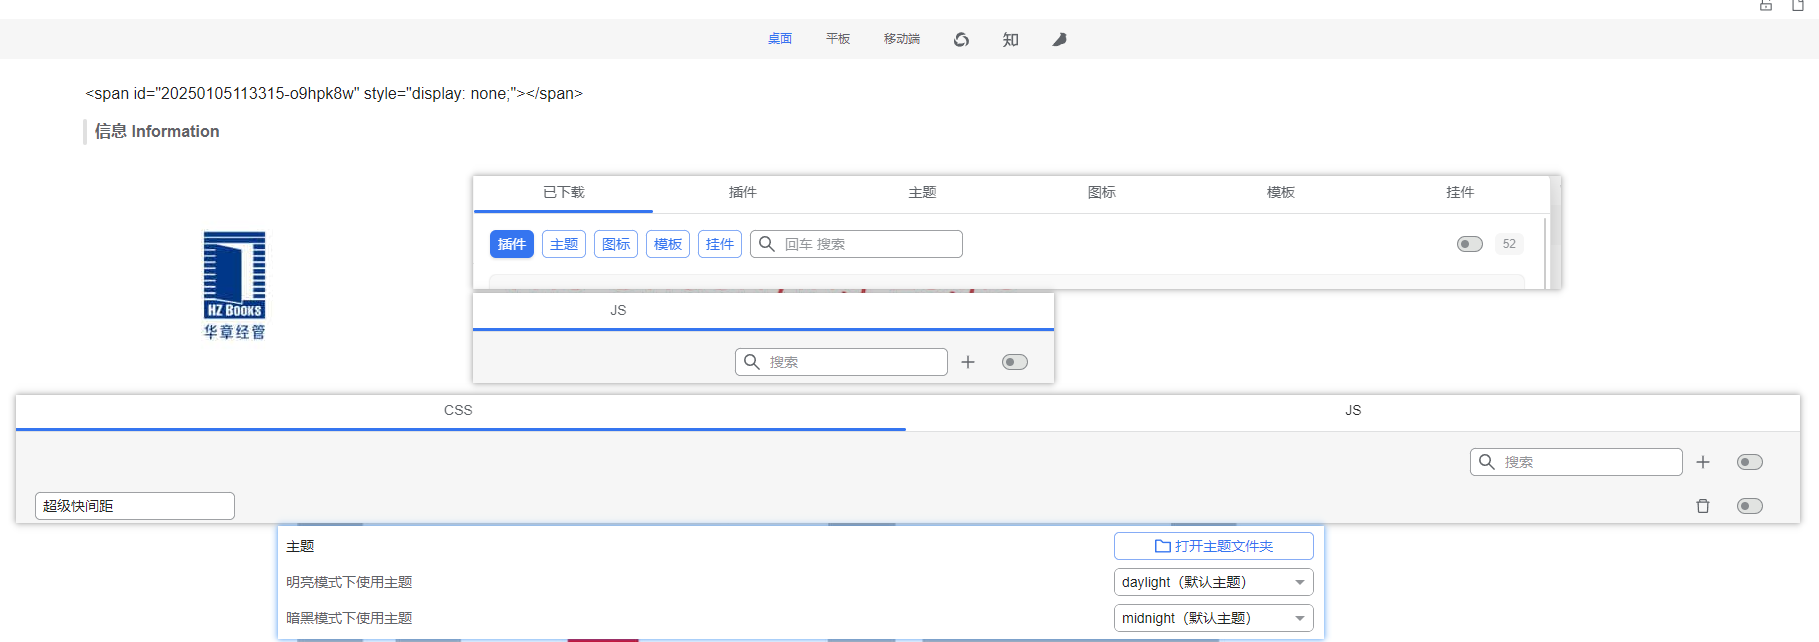Viewport: 1819px width, 642px height.
Task: Select the 模板 marketplace top tab
Action: 1281,192
